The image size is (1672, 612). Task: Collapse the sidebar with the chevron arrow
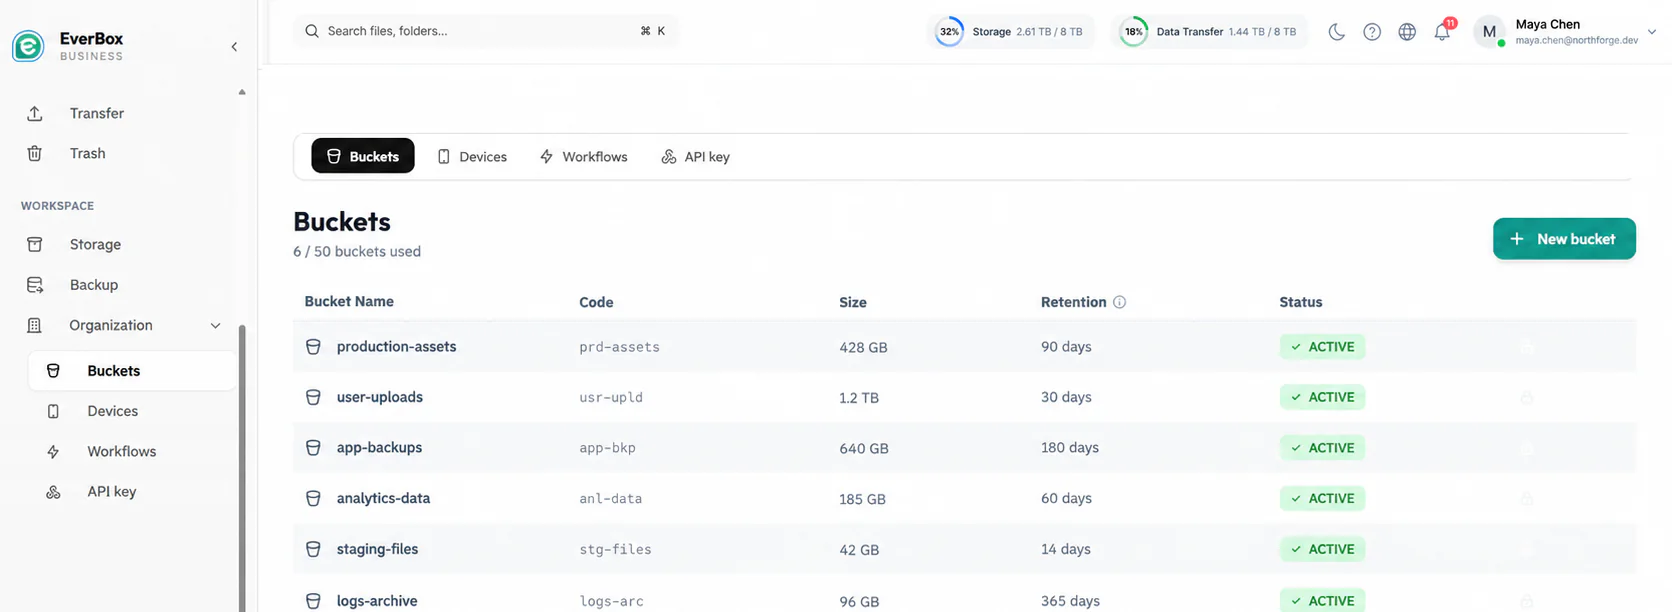[x=234, y=47]
